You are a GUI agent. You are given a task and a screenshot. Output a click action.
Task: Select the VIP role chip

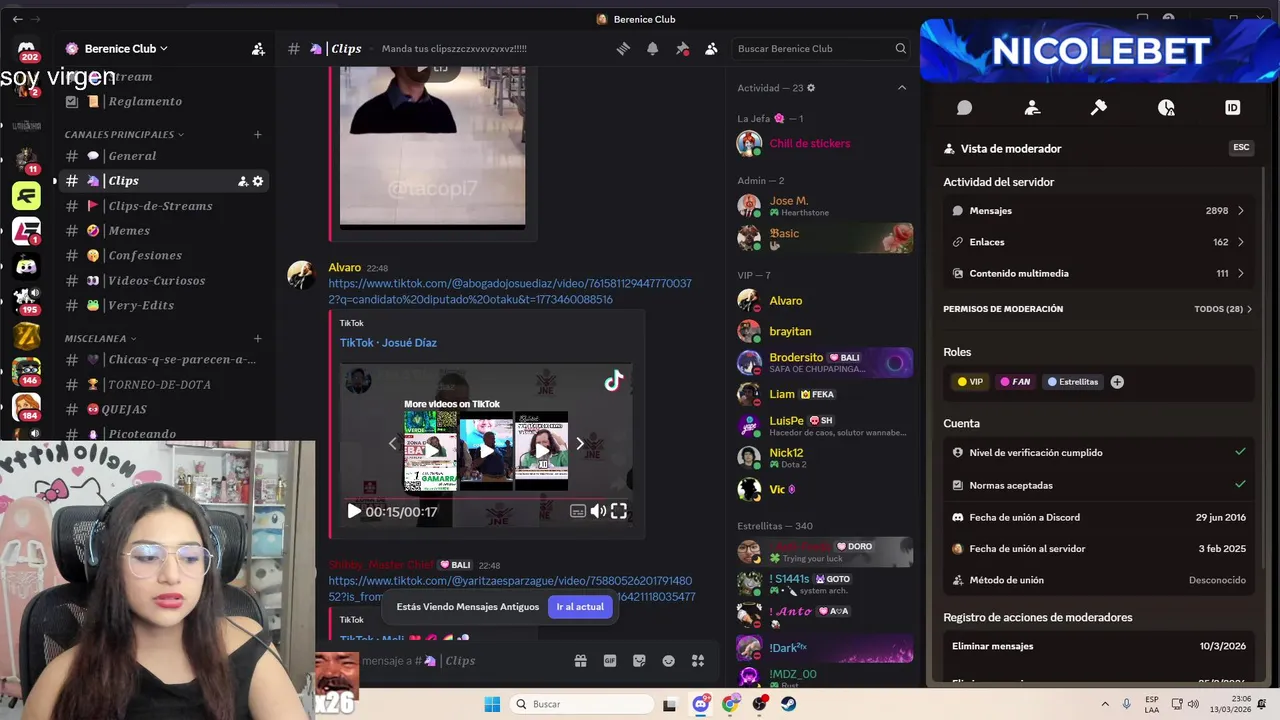tap(970, 382)
